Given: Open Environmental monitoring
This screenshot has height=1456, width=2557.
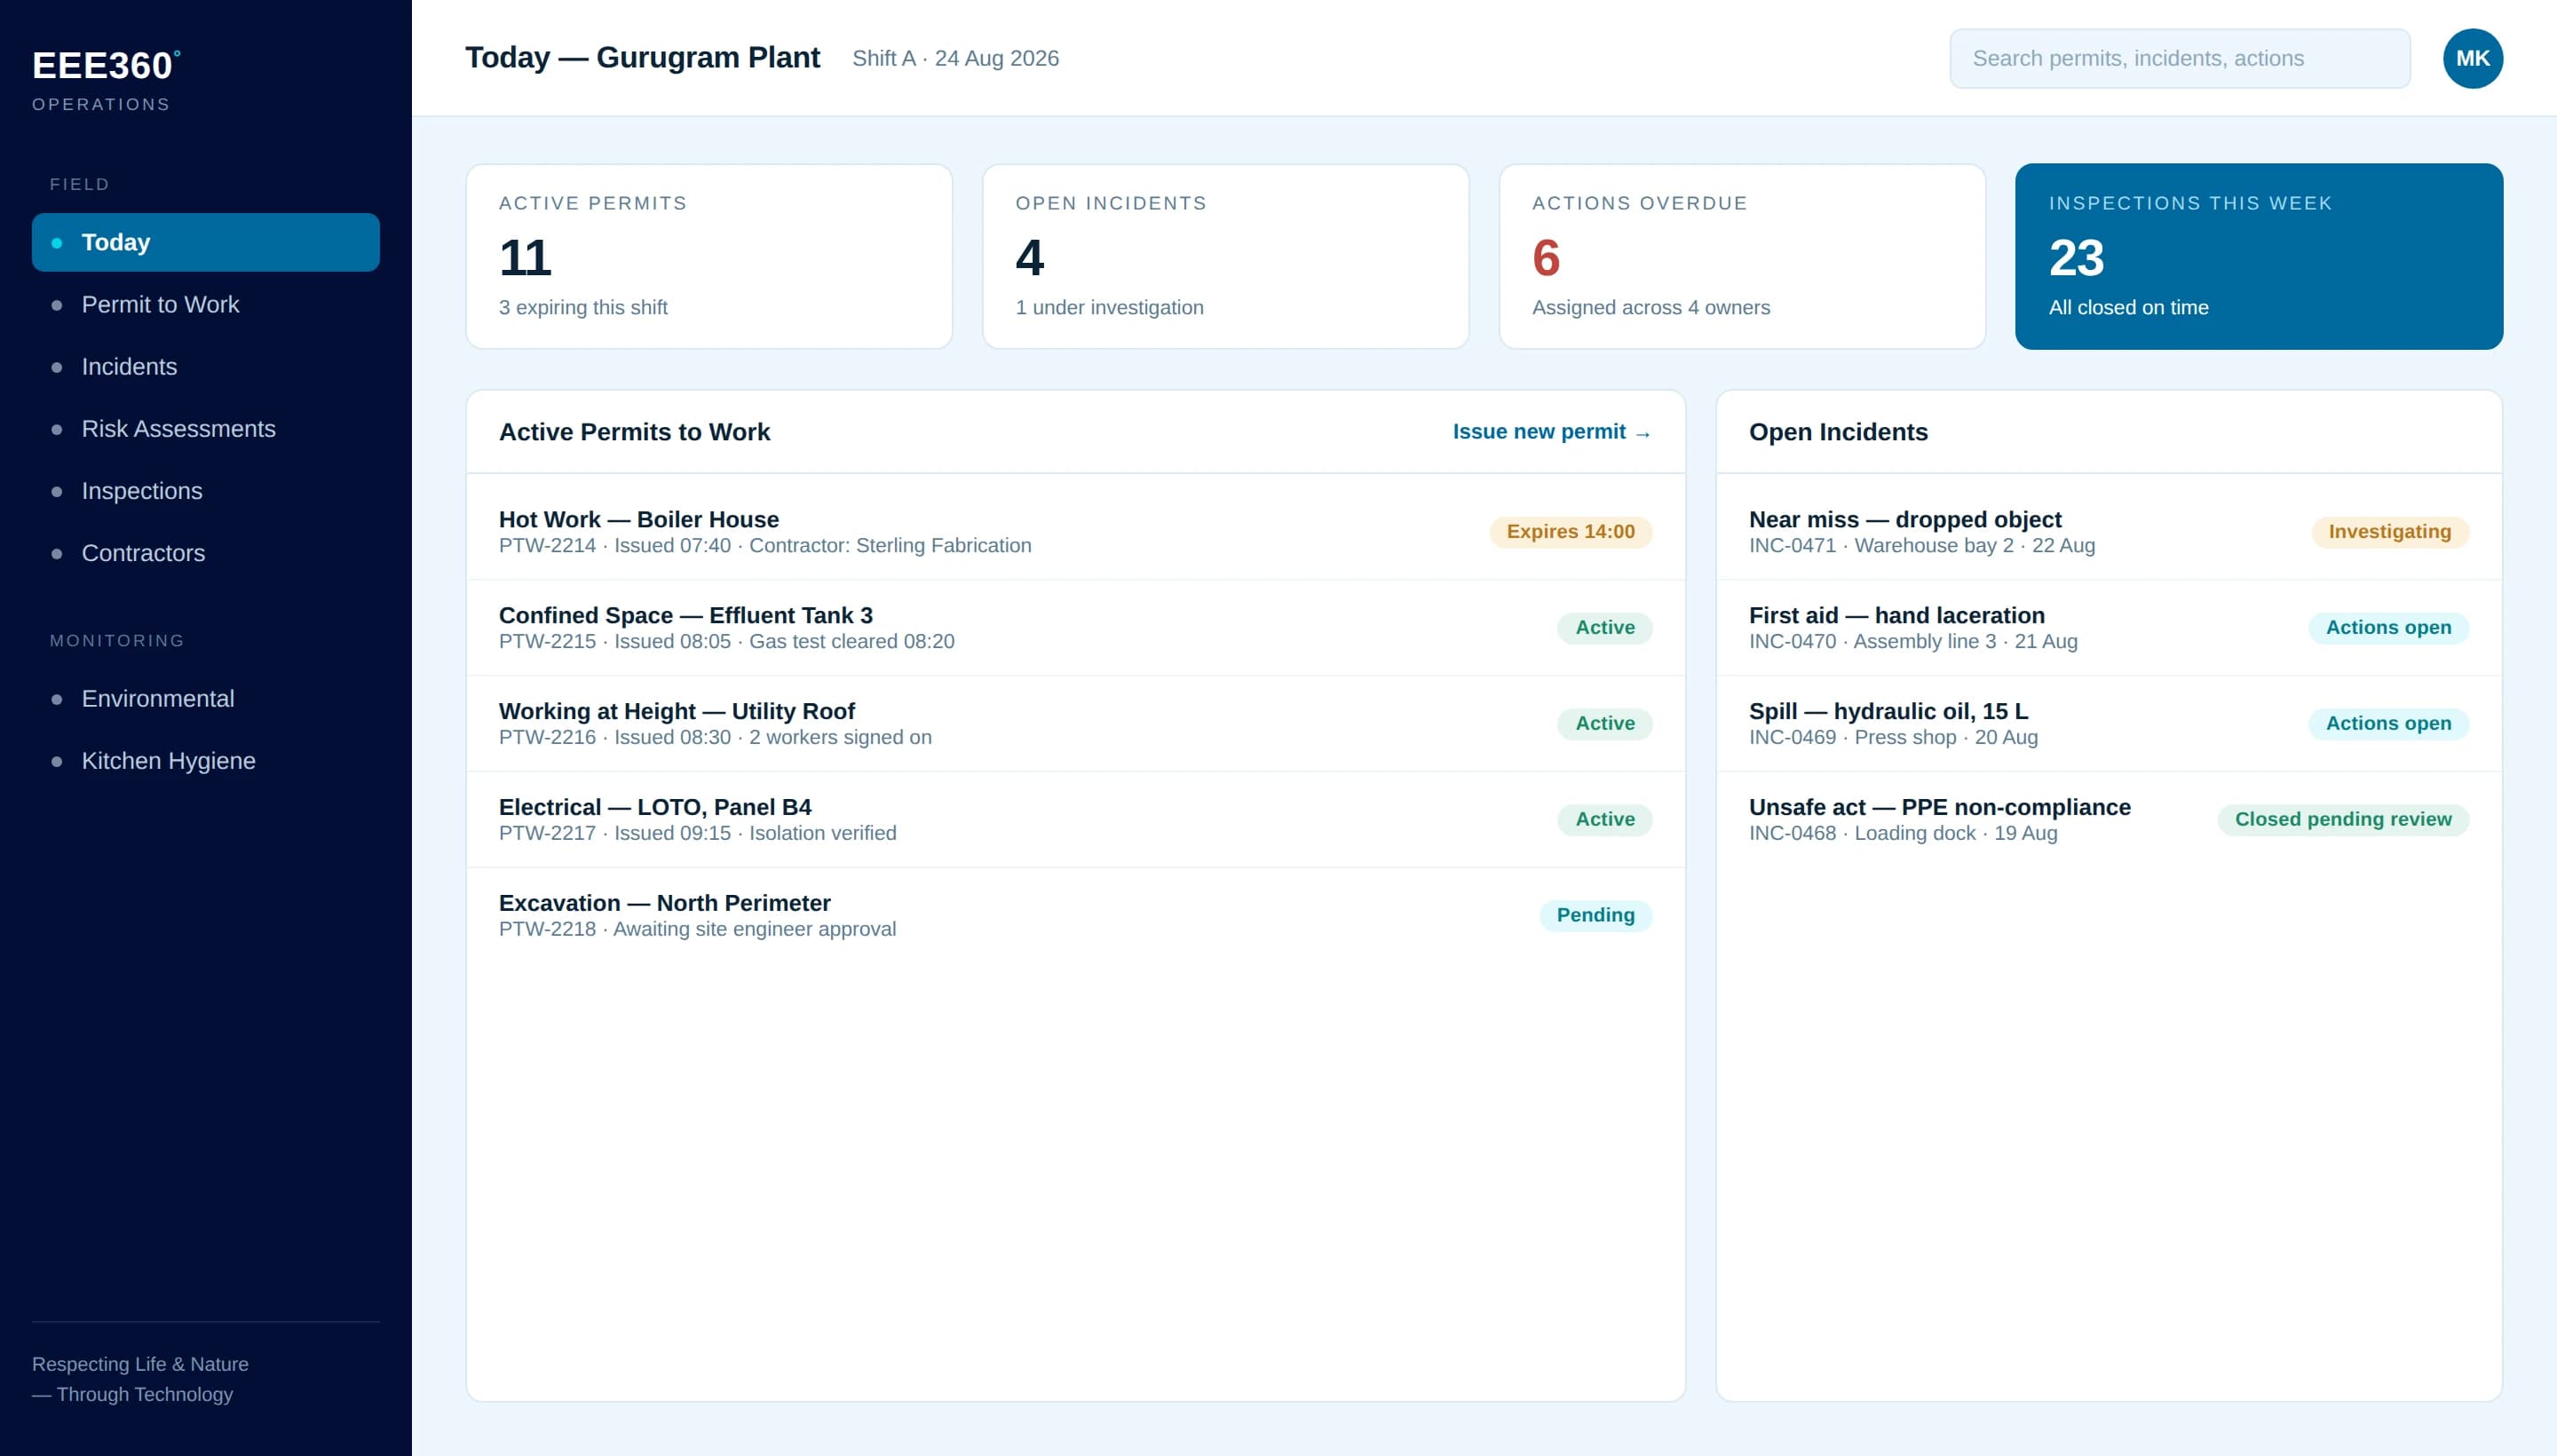Looking at the screenshot, I should [x=205, y=698].
